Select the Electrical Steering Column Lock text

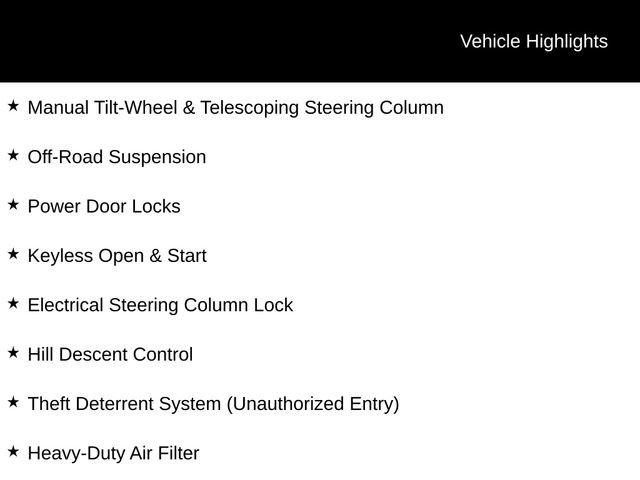(160, 305)
